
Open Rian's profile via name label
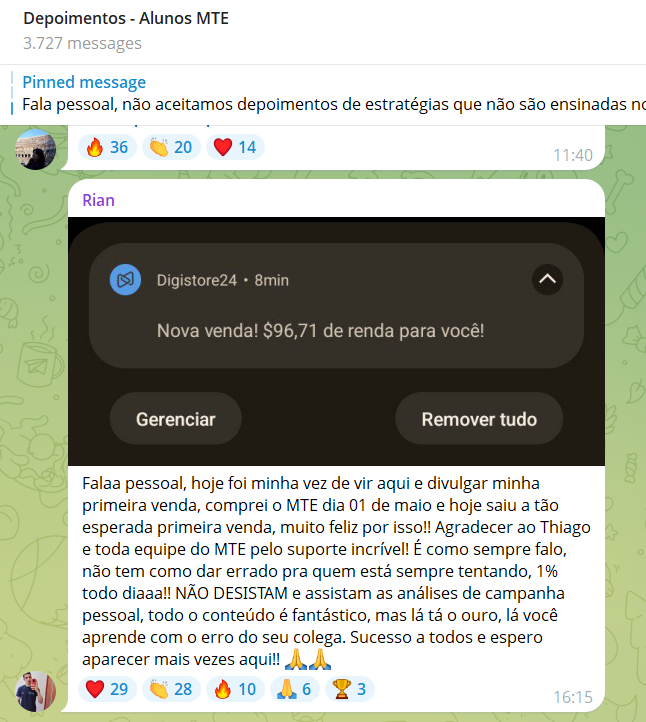click(x=98, y=200)
